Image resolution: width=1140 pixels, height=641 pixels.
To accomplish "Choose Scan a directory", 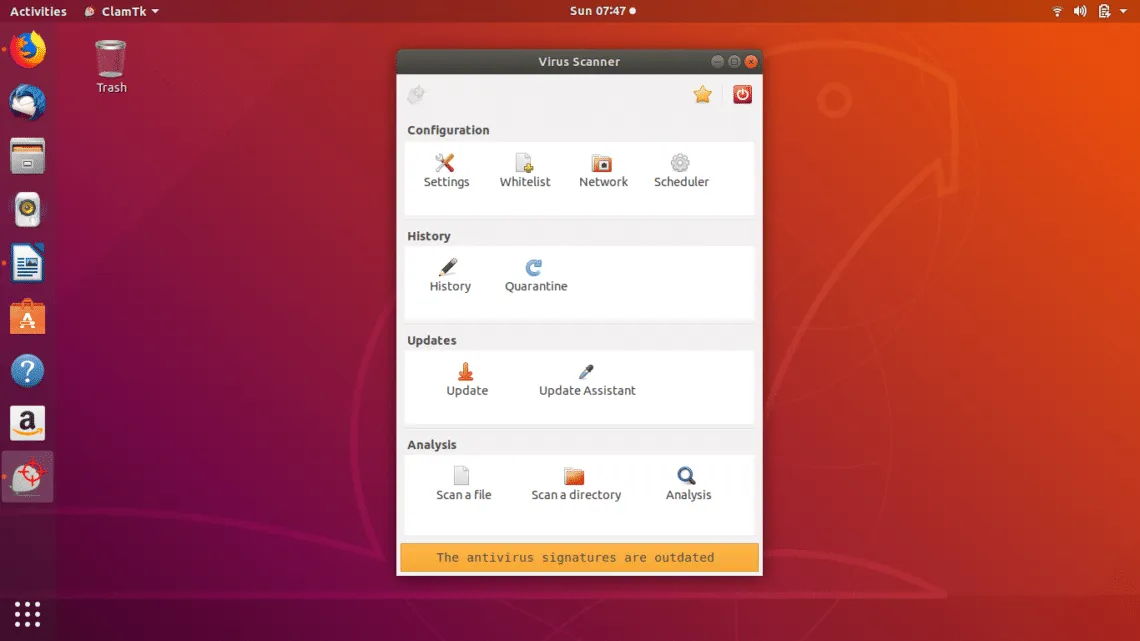I will 575,477.
